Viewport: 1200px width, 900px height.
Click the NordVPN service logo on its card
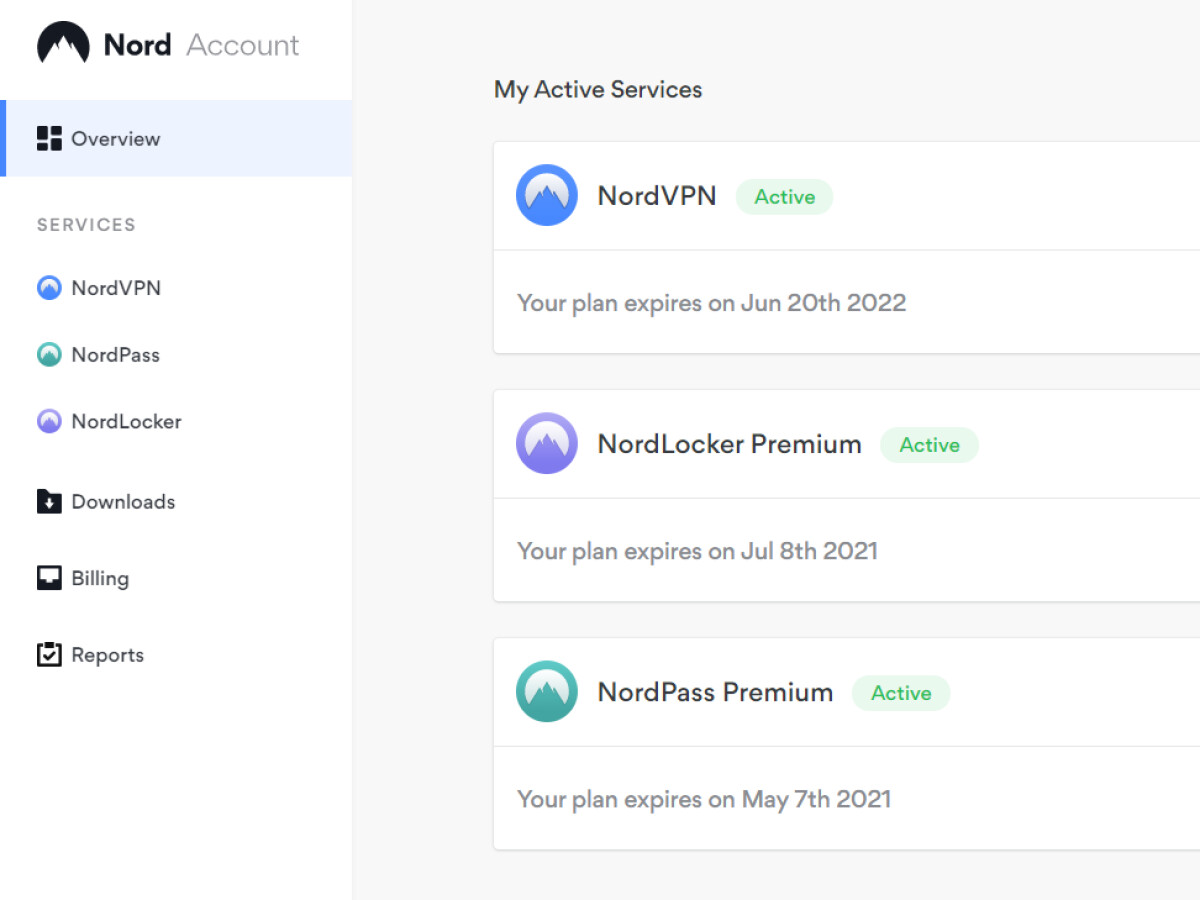(x=546, y=194)
